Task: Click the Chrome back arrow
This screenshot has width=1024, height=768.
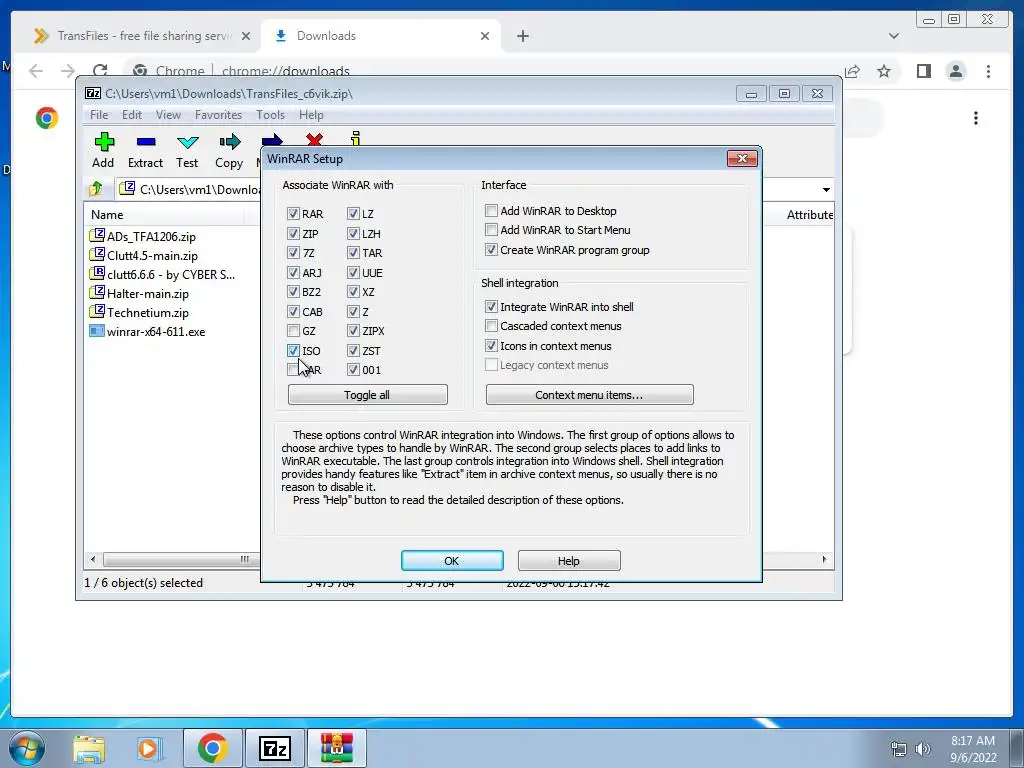Action: tap(36, 71)
